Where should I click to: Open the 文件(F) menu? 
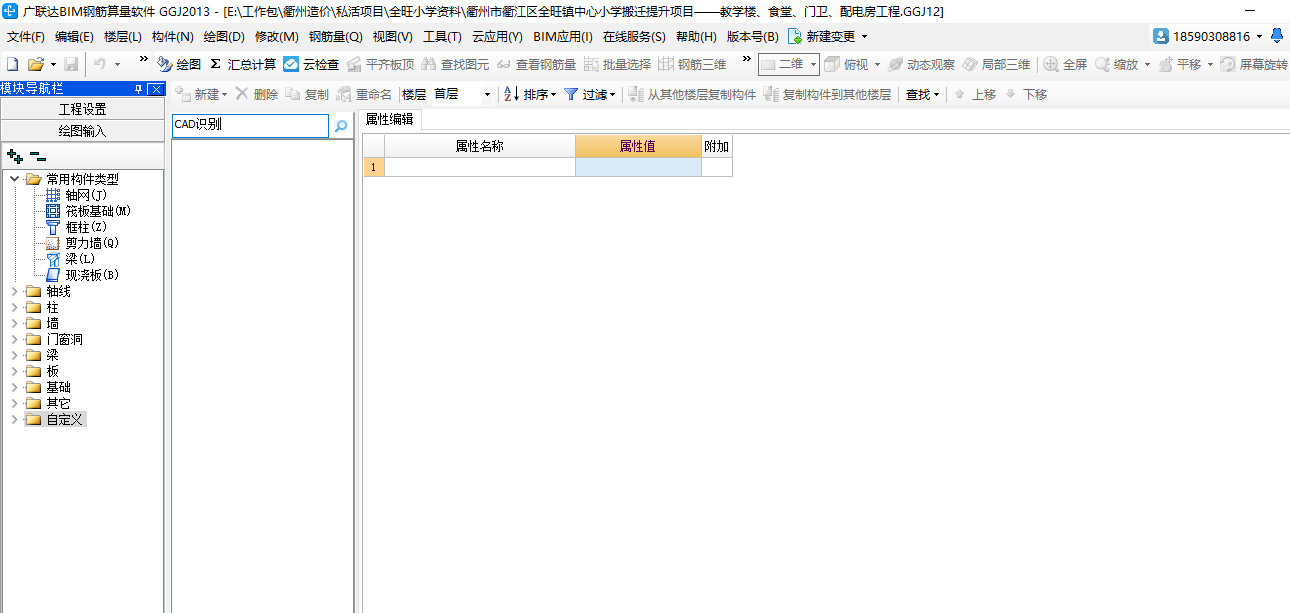click(26, 36)
